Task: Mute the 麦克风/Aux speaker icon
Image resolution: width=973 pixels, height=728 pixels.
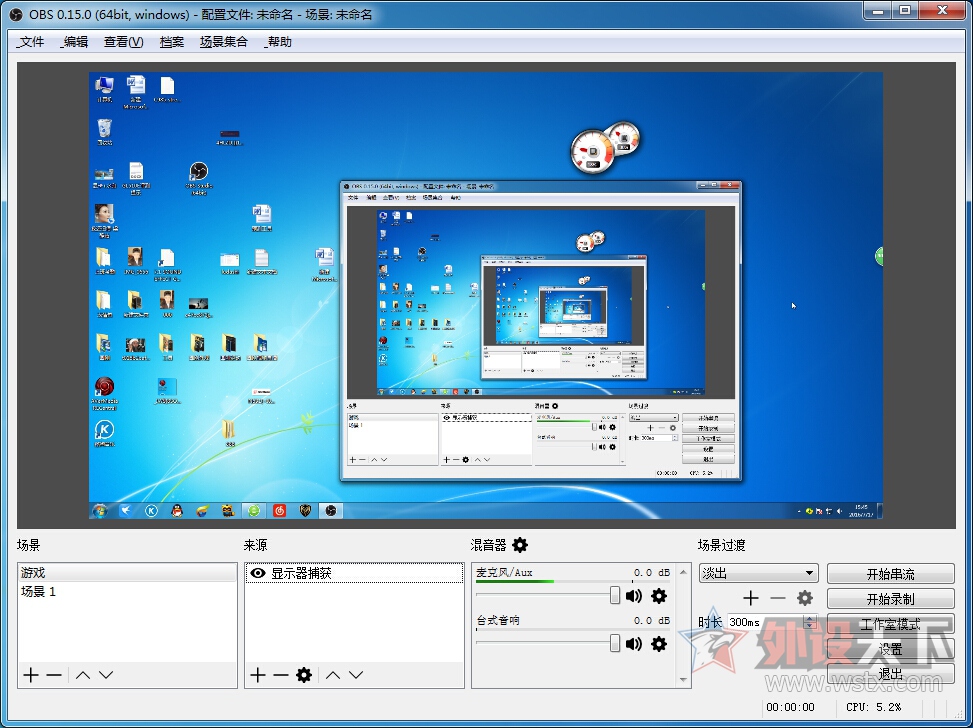Action: click(634, 596)
